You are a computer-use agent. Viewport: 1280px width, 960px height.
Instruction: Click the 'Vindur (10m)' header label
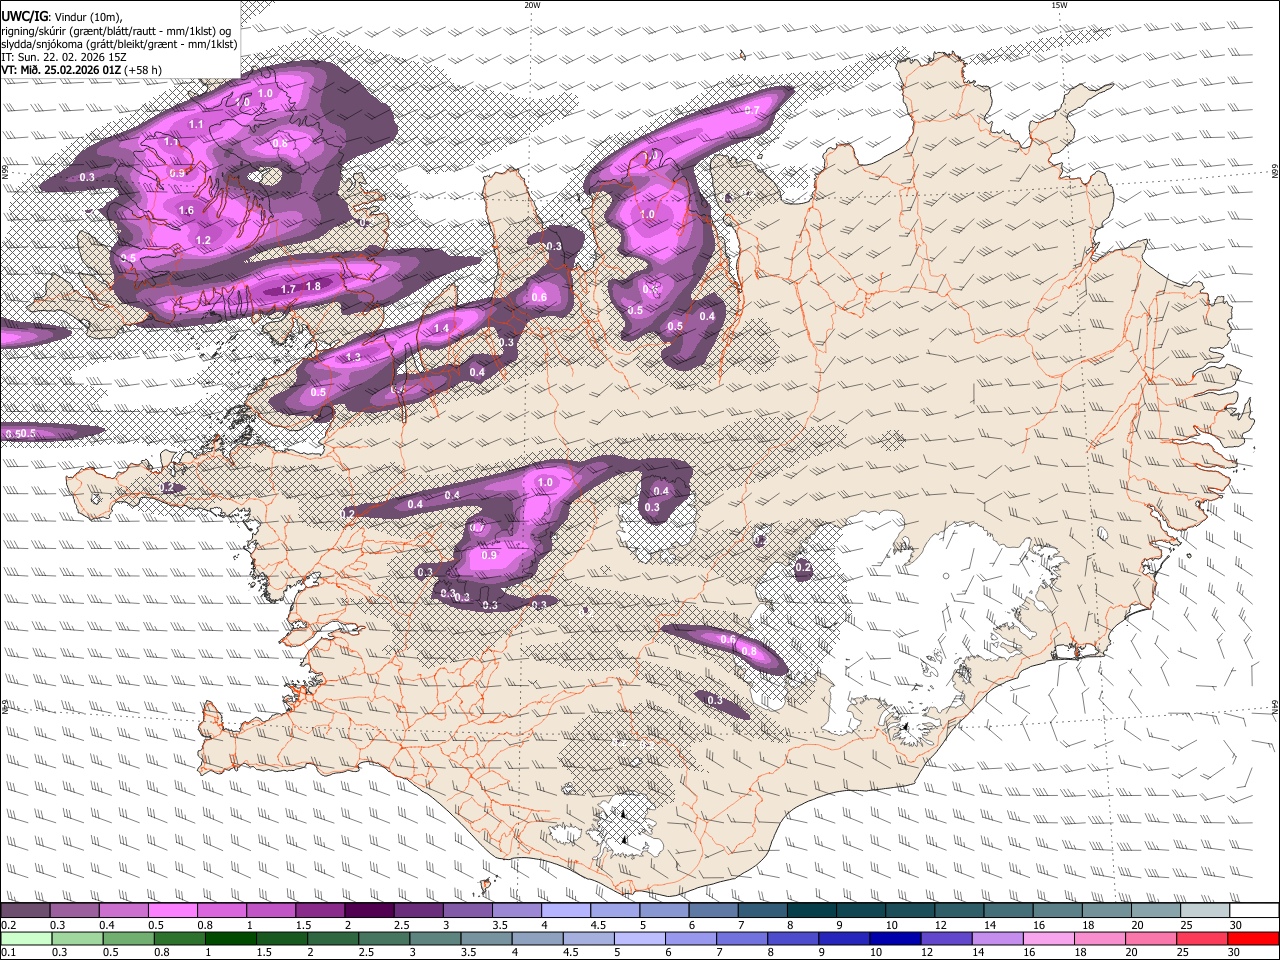click(86, 17)
